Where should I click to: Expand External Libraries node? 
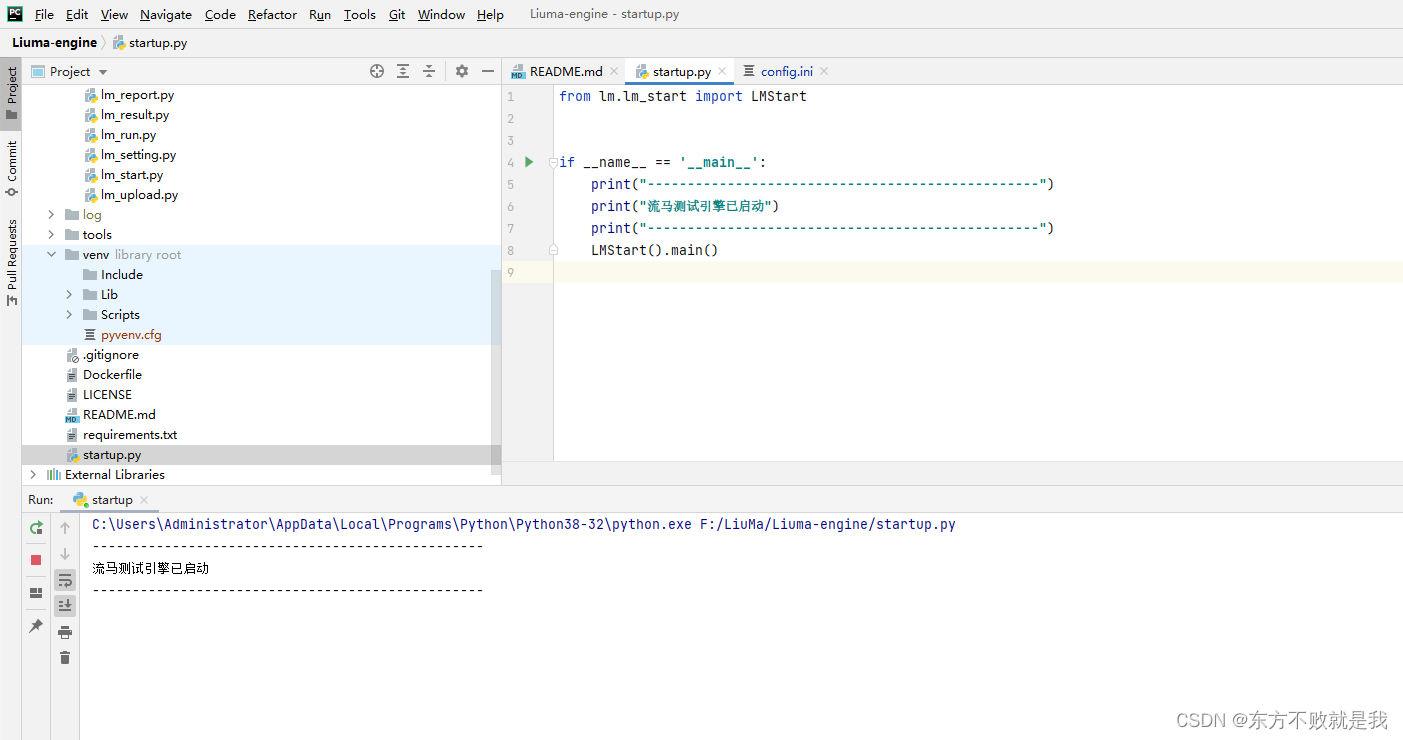click(33, 475)
